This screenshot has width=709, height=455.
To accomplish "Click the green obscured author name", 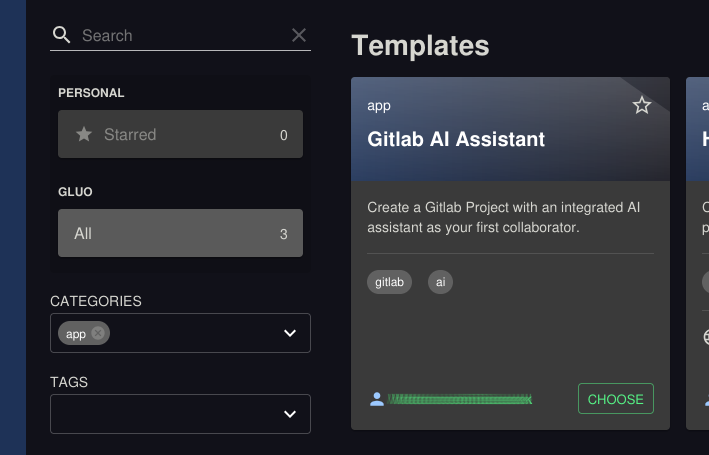I will click(460, 399).
